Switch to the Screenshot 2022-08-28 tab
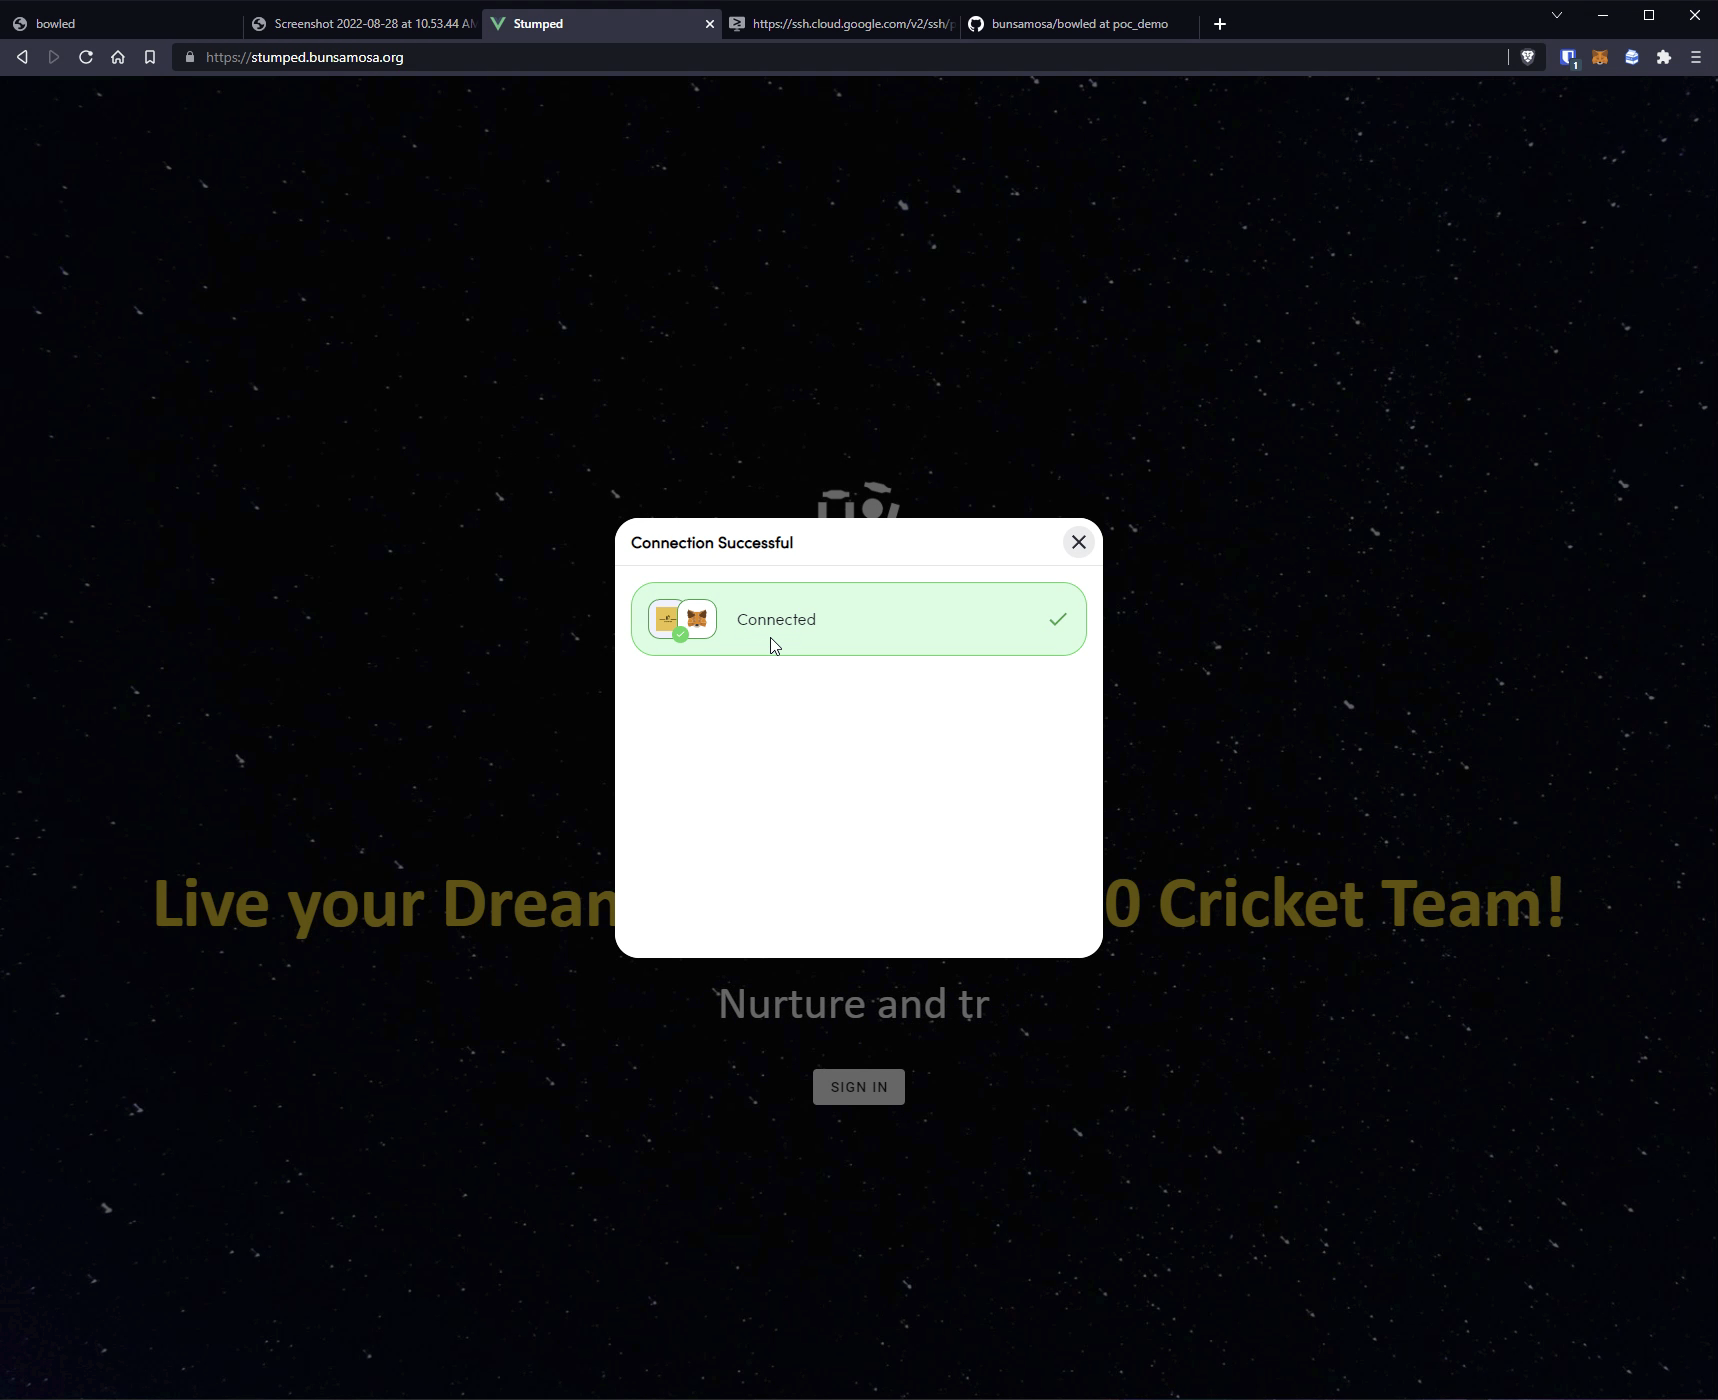Screen dimensions: 1718x1400 point(364,23)
